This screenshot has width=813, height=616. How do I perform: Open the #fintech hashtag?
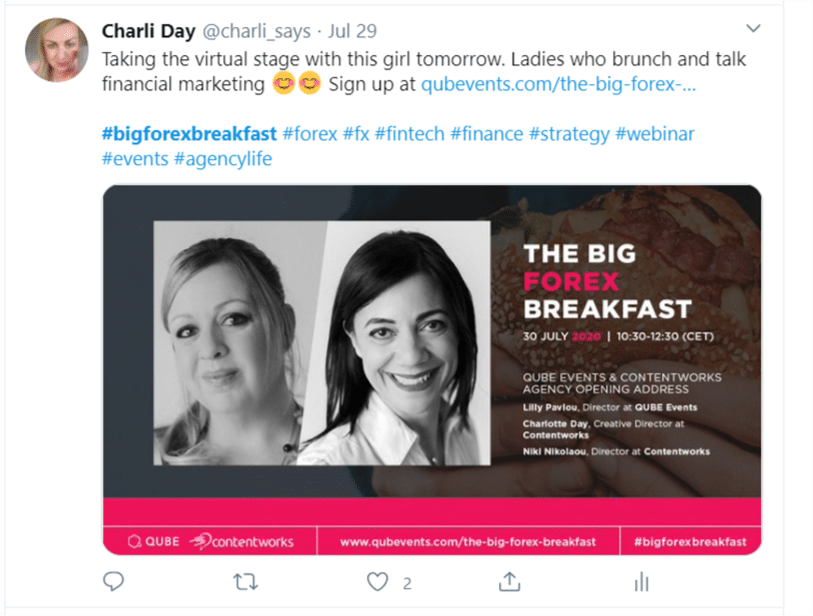(410, 134)
